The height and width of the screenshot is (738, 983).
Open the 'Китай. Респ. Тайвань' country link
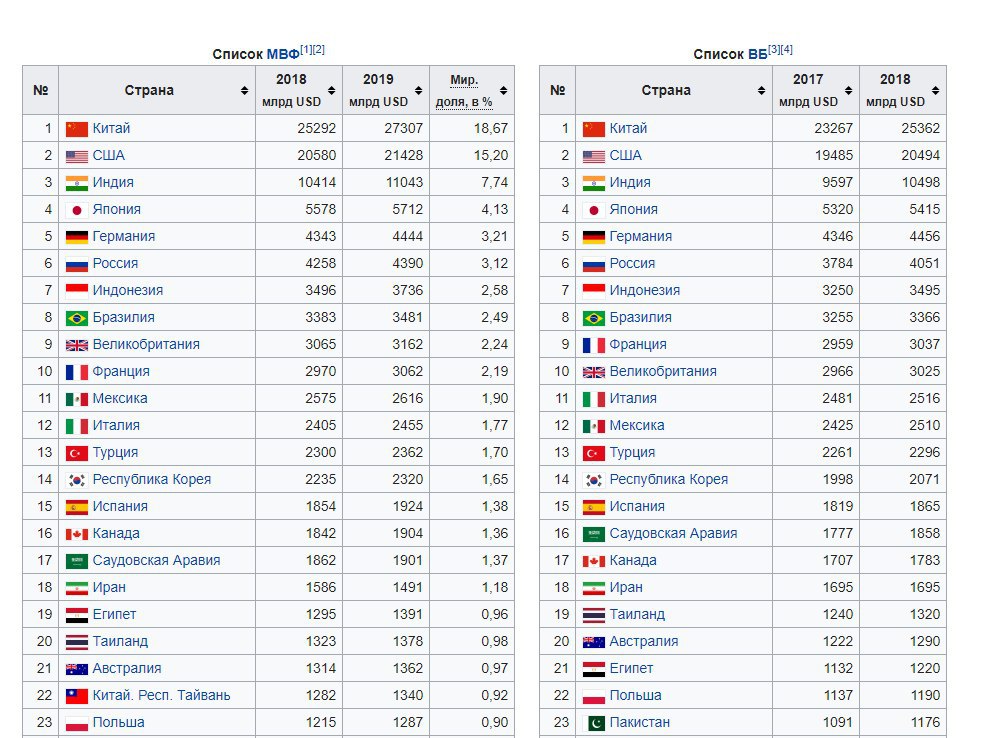(x=161, y=696)
